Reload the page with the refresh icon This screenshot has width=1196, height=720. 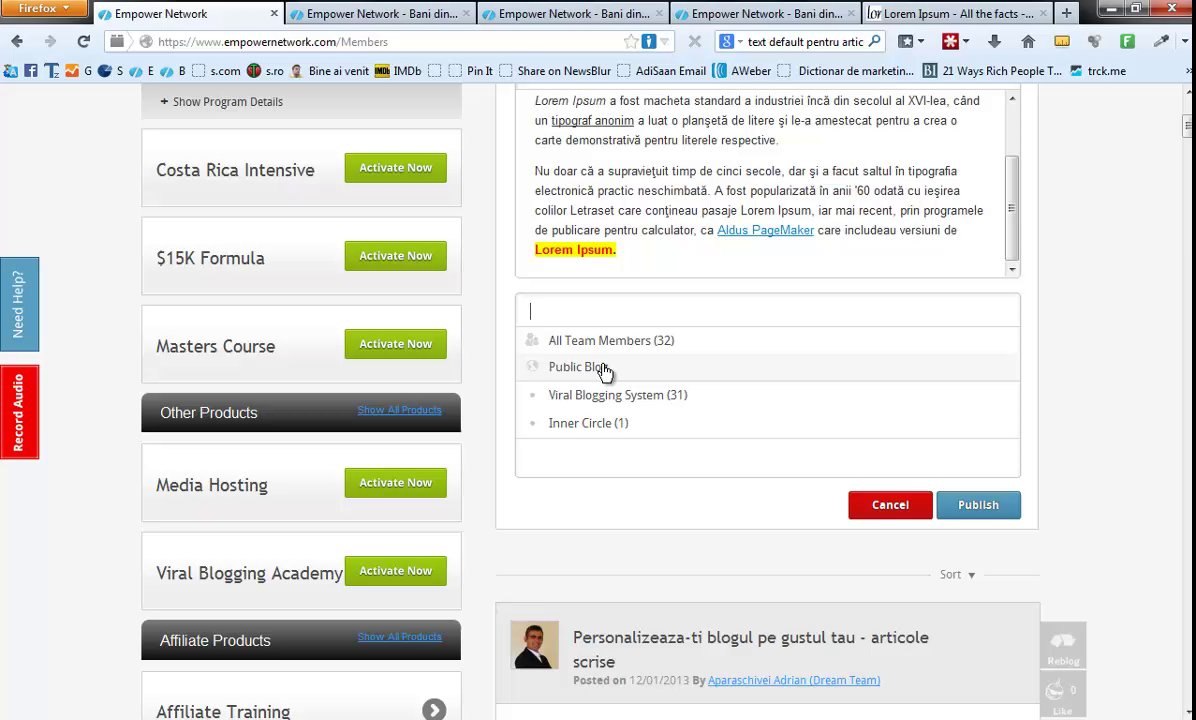click(84, 41)
